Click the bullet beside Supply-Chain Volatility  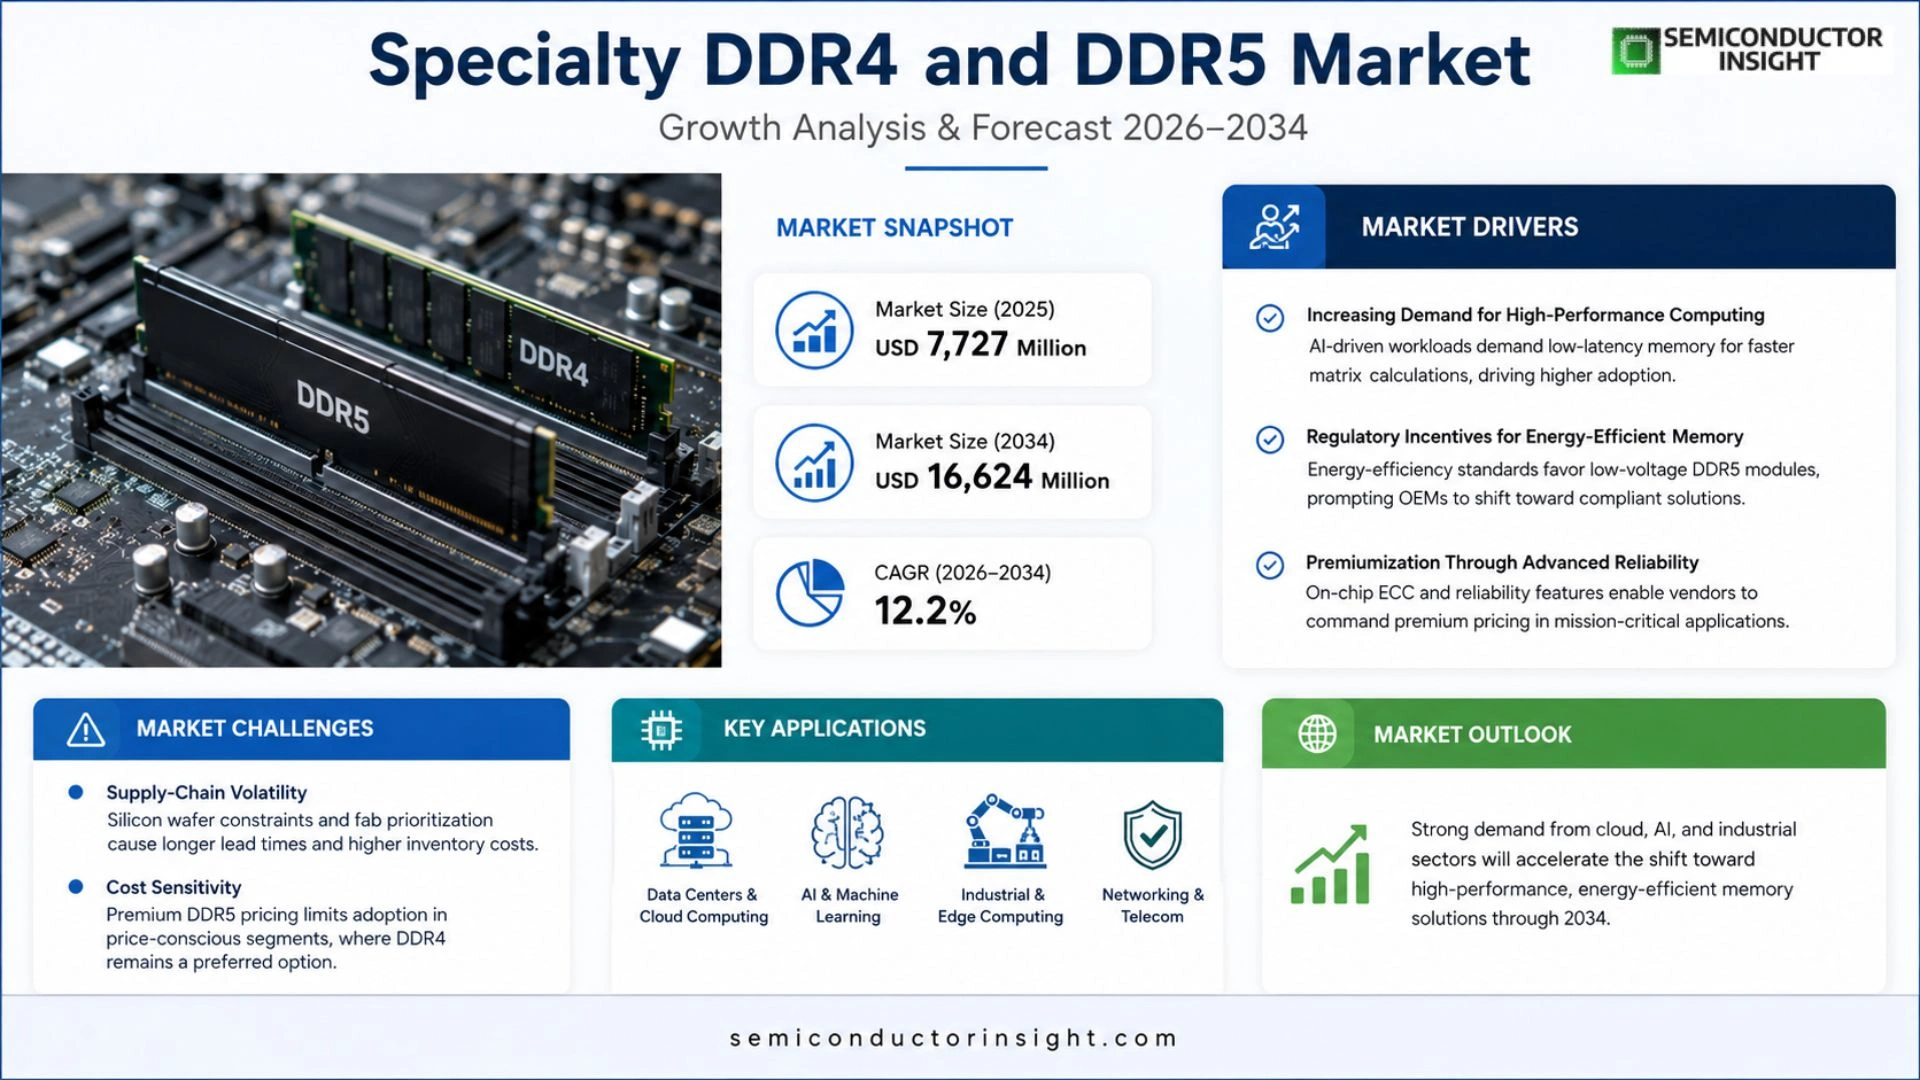pyautogui.click(x=75, y=792)
